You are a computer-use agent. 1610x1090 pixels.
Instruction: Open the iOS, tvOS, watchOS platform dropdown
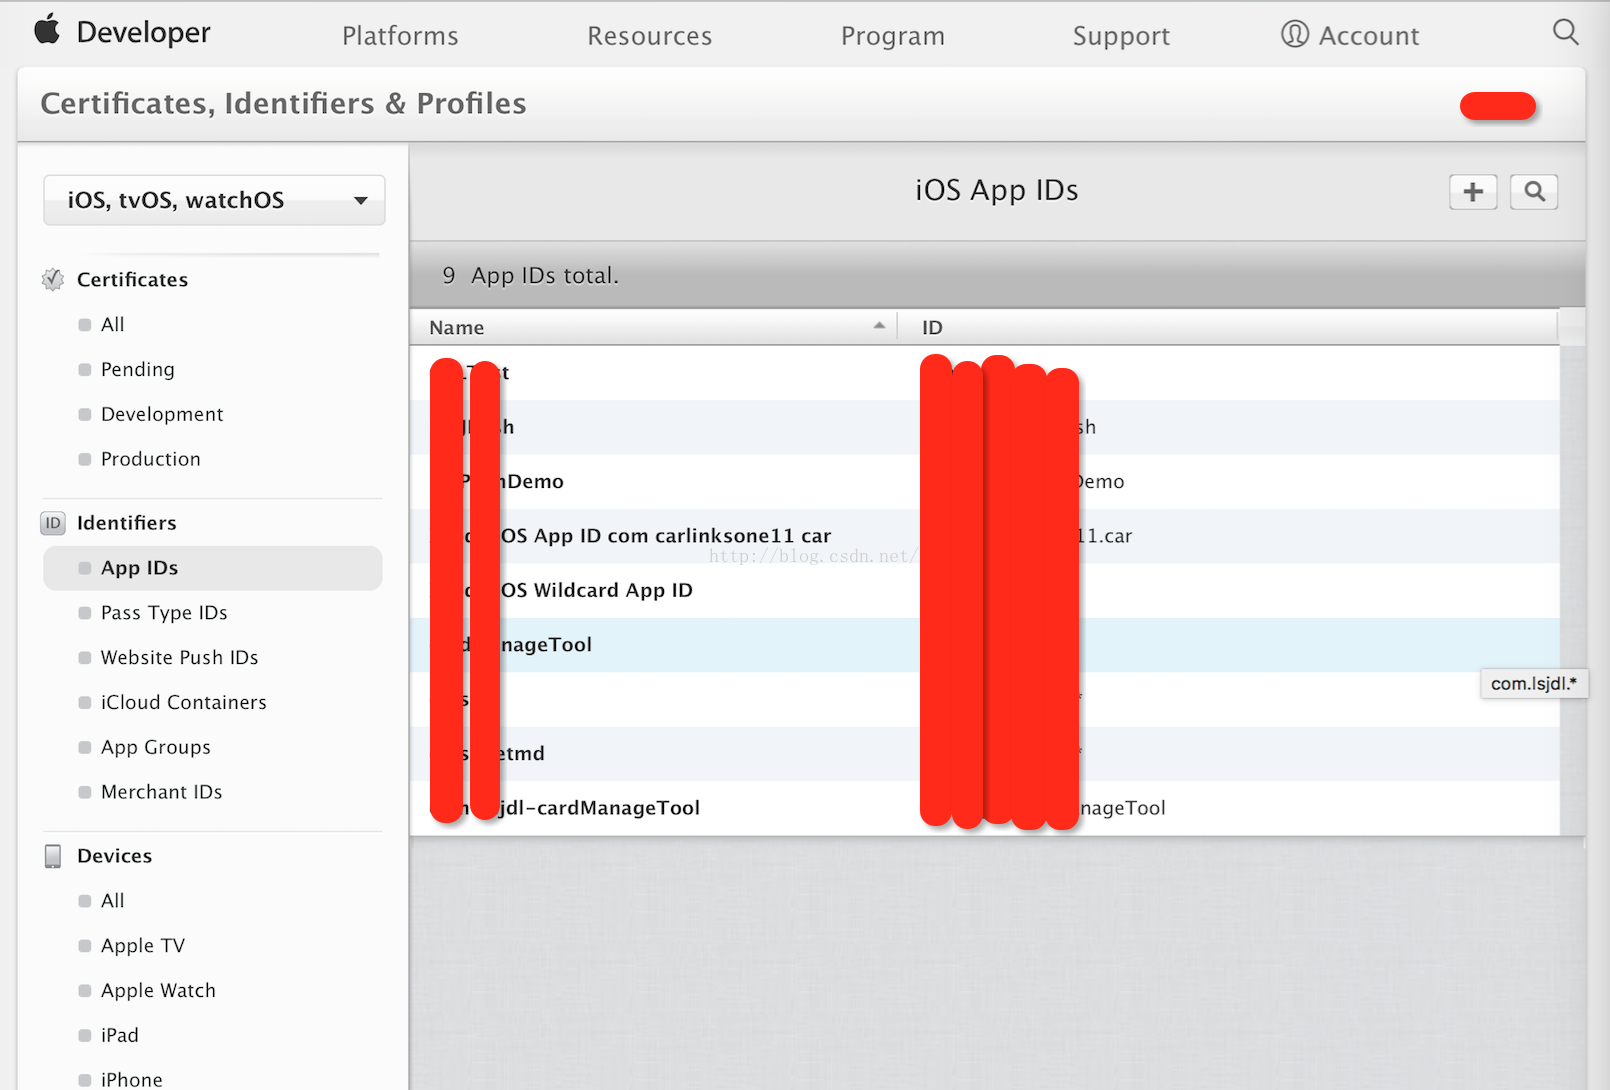point(214,200)
